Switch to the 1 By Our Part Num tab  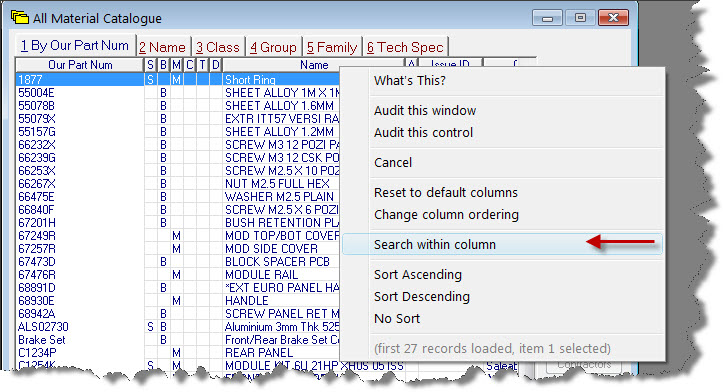pyautogui.click(x=75, y=46)
